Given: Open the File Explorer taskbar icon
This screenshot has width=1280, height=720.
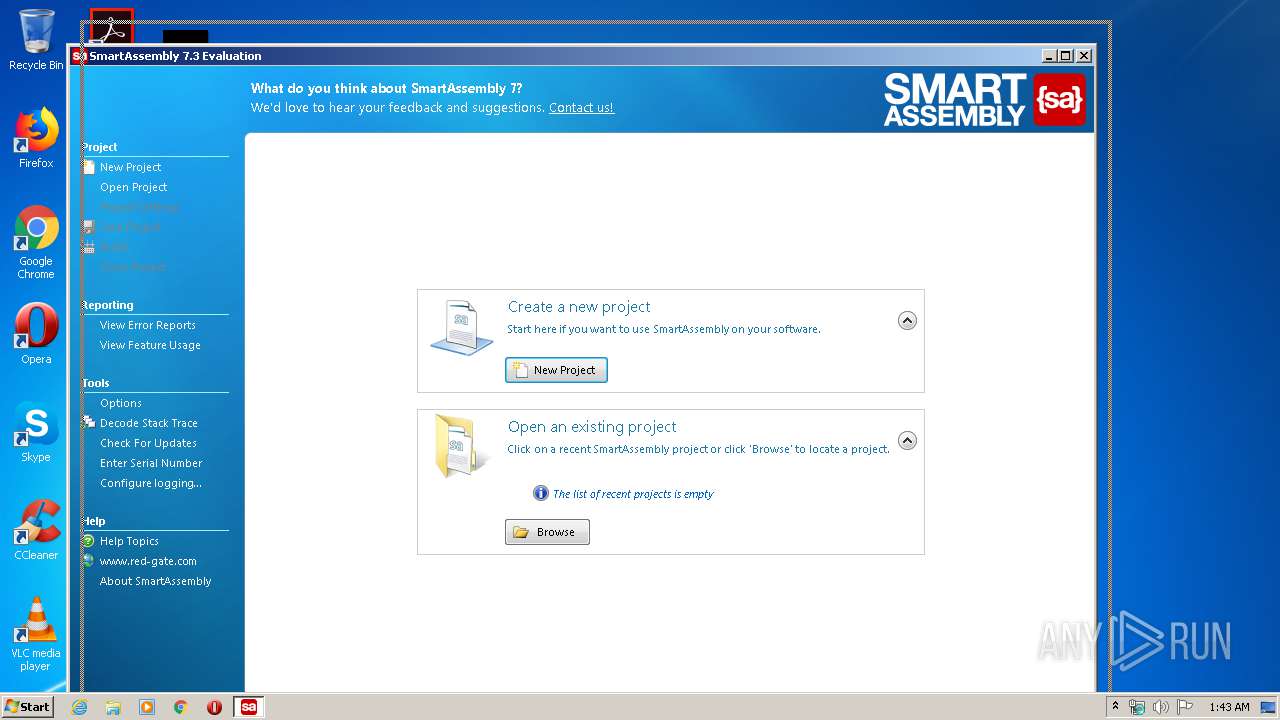Looking at the screenshot, I should point(113,707).
